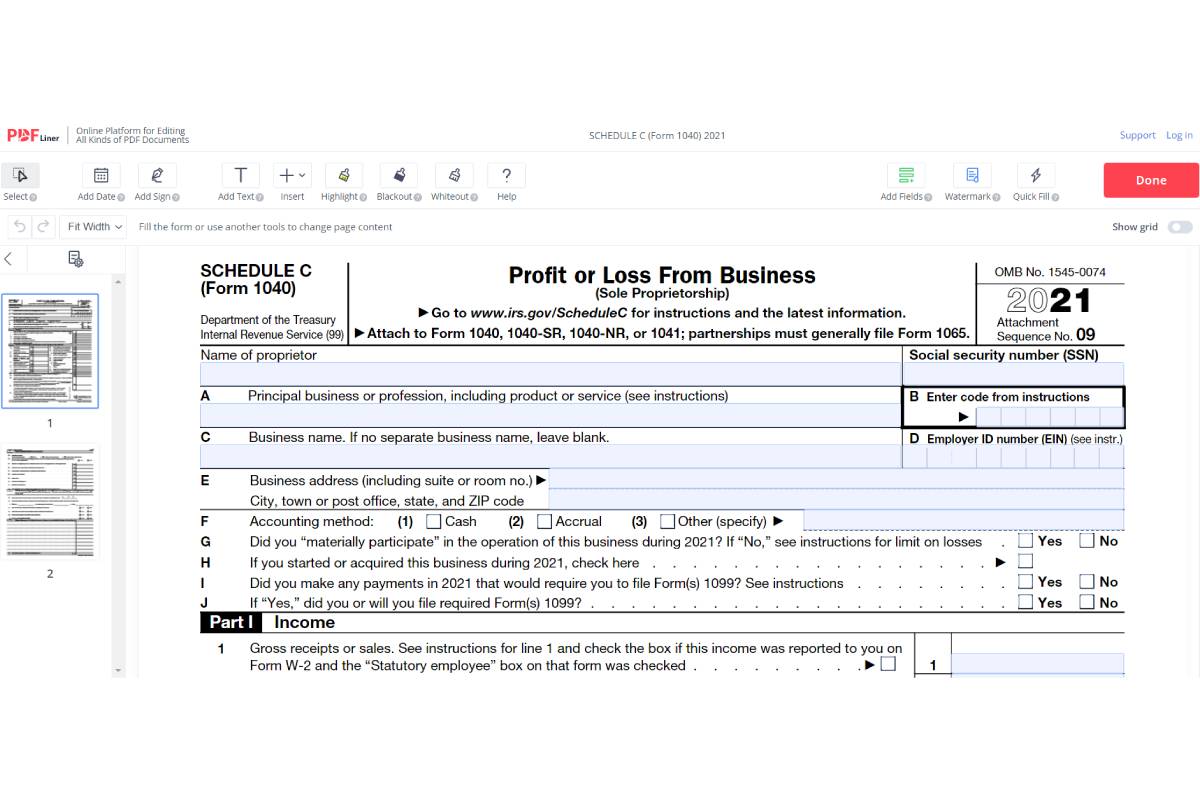Check Yes for line J file 1099
Screen dimensions: 1200x800
tap(1026, 602)
